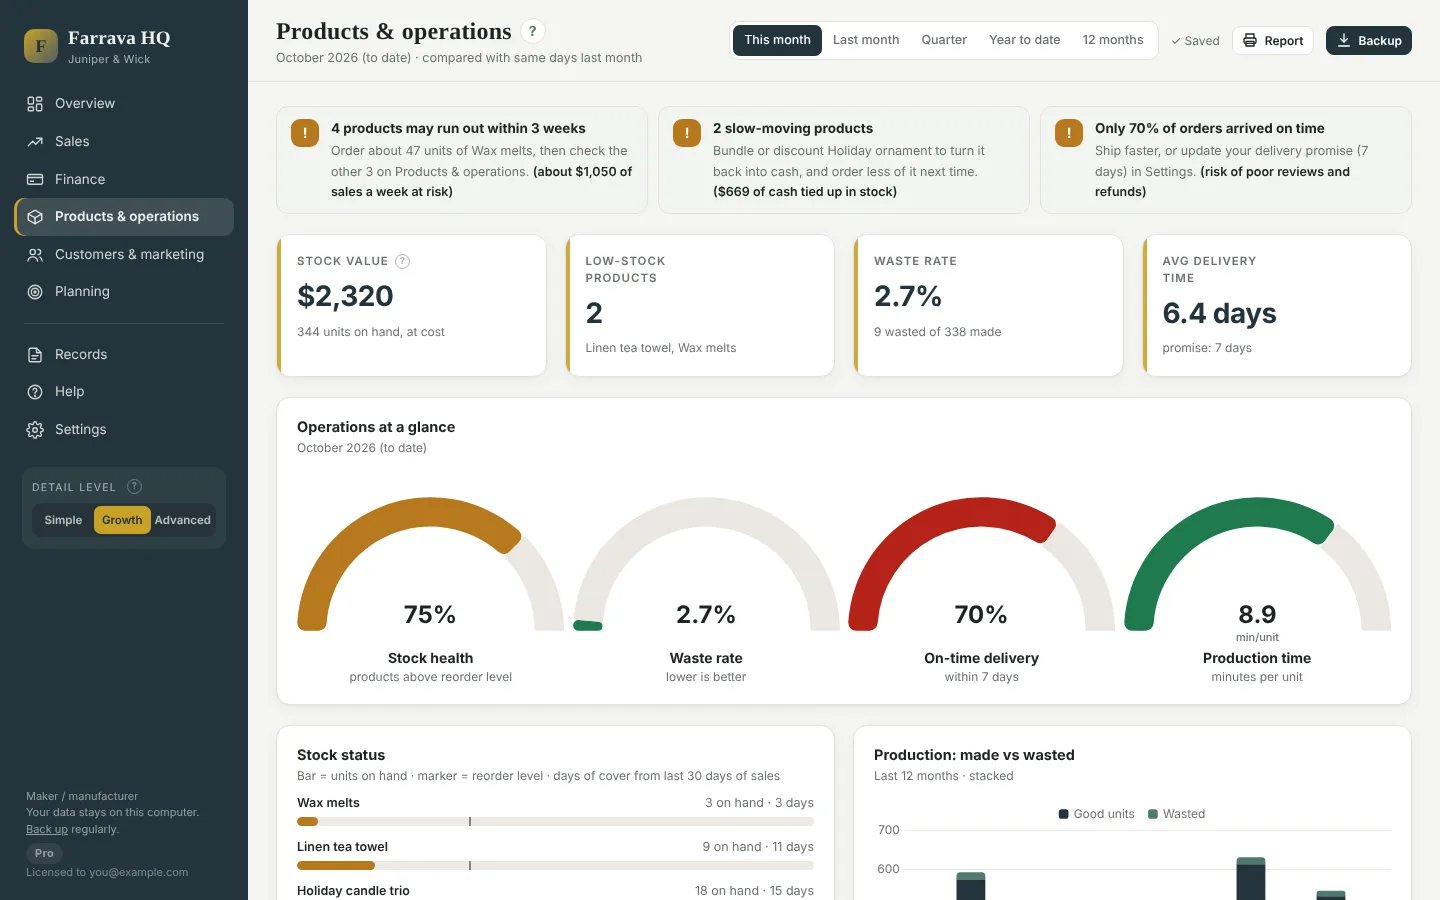Click the Backup download button
This screenshot has width=1440, height=900.
[1369, 41]
